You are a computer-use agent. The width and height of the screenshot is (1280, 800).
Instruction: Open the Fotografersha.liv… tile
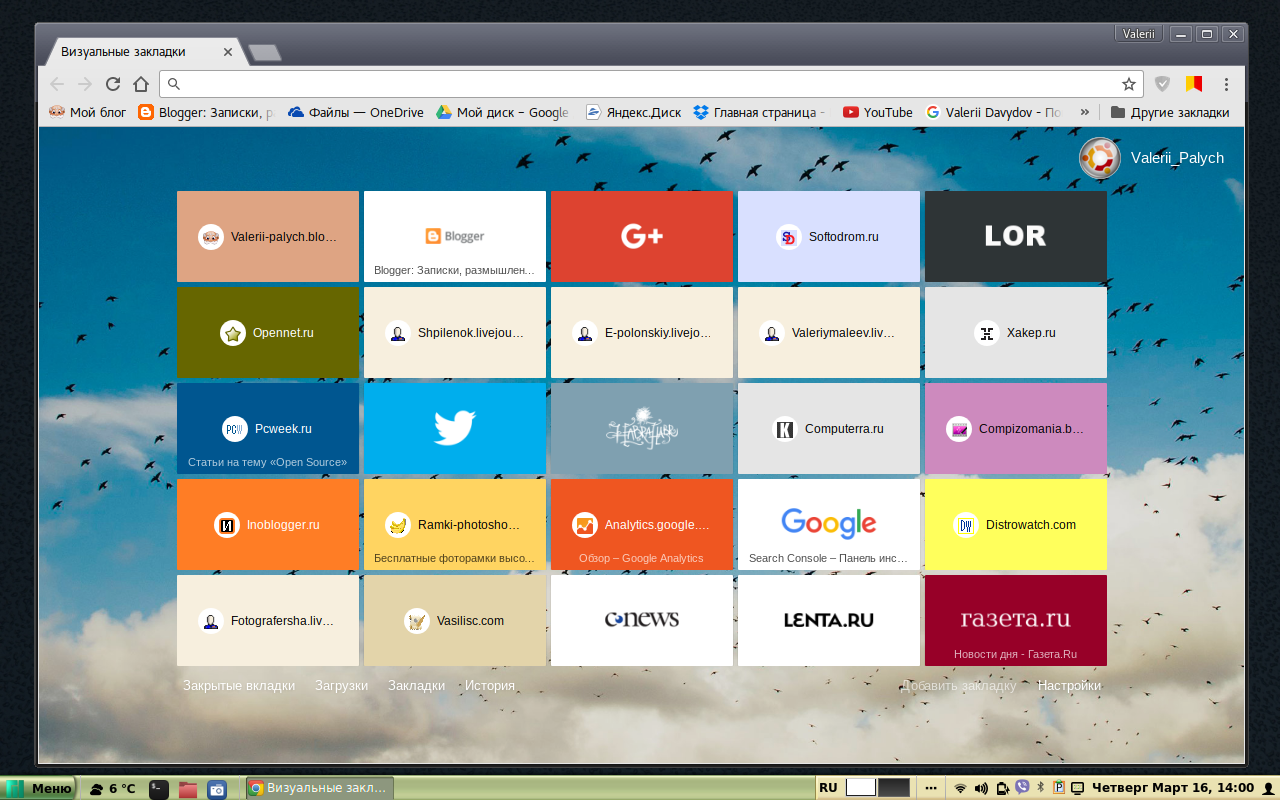point(268,621)
